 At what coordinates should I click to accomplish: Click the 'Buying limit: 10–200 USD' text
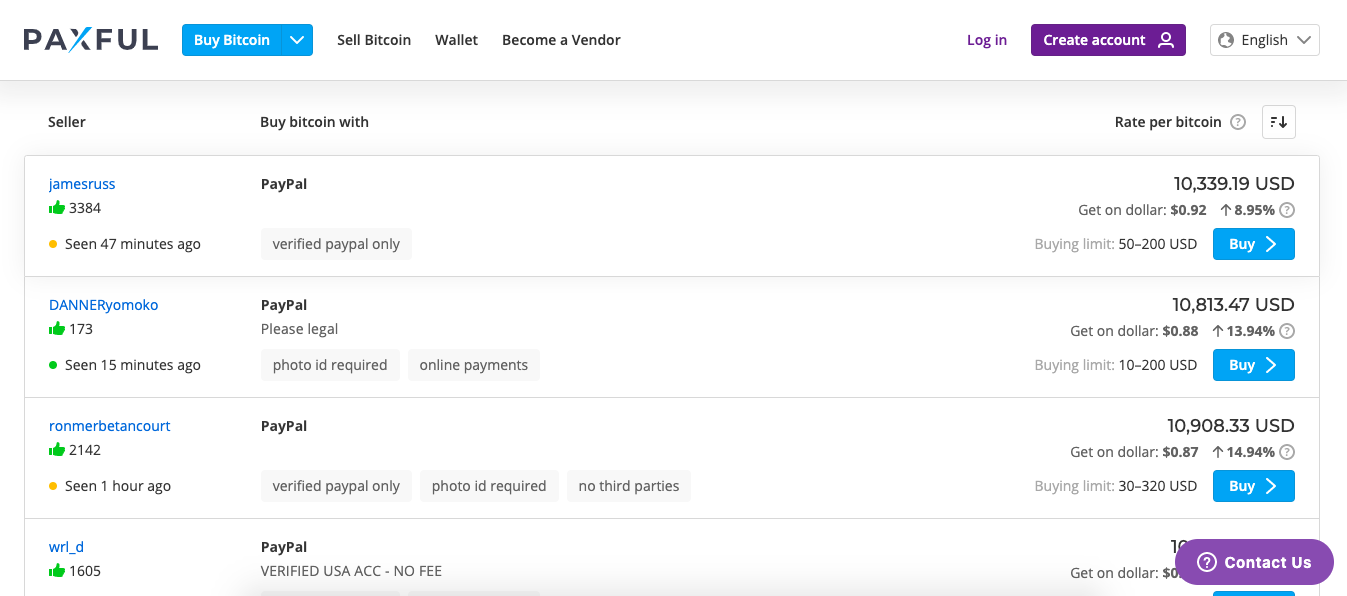click(1116, 365)
